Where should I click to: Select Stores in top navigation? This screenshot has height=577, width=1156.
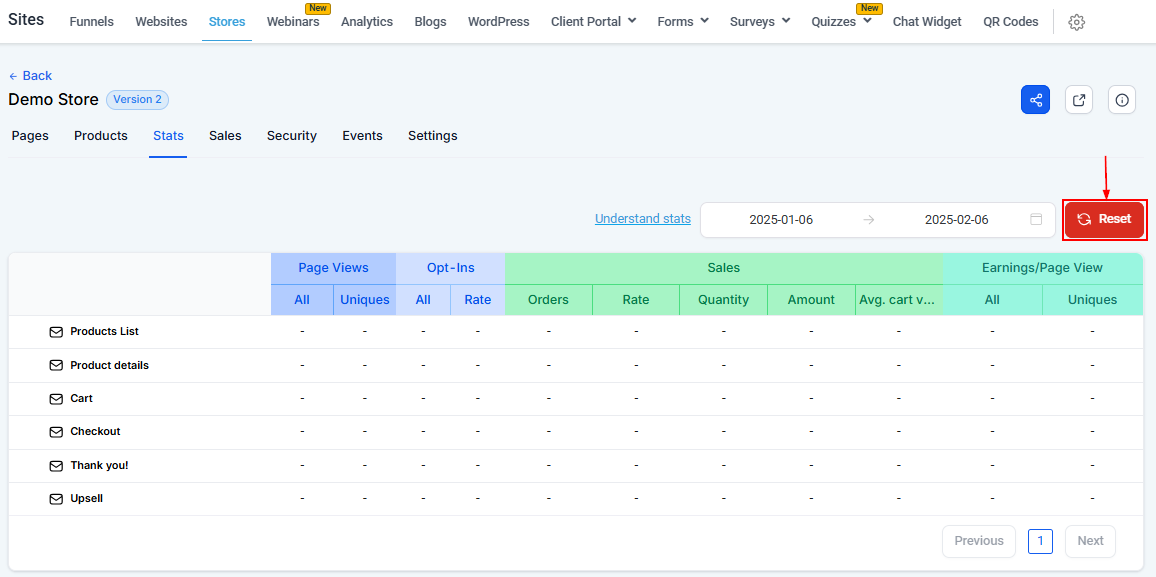[x=227, y=21]
